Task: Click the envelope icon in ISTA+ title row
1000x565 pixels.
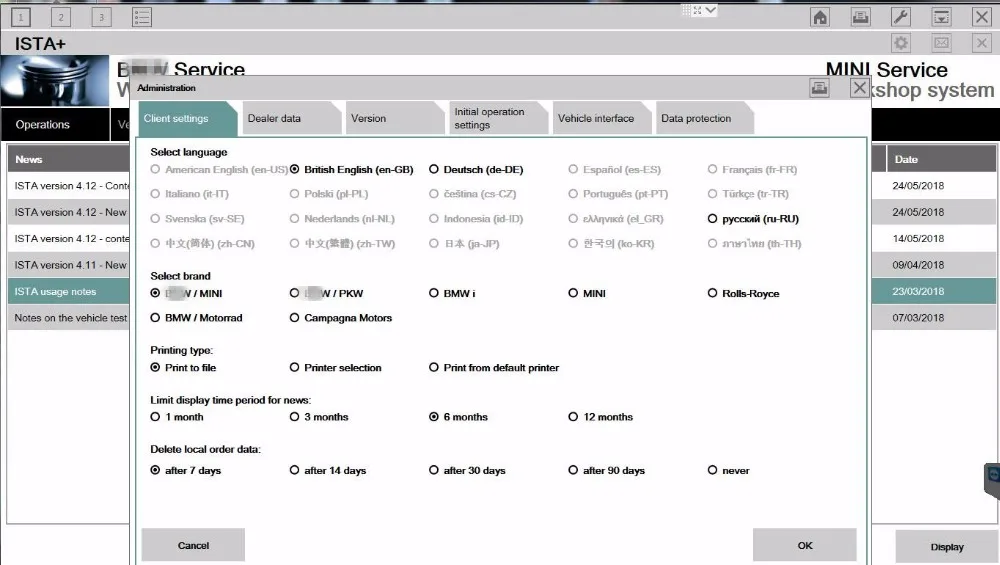Action: (941, 43)
